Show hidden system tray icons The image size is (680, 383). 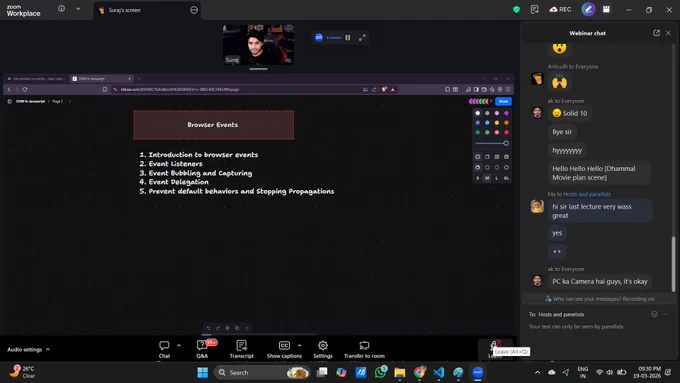click(537, 372)
